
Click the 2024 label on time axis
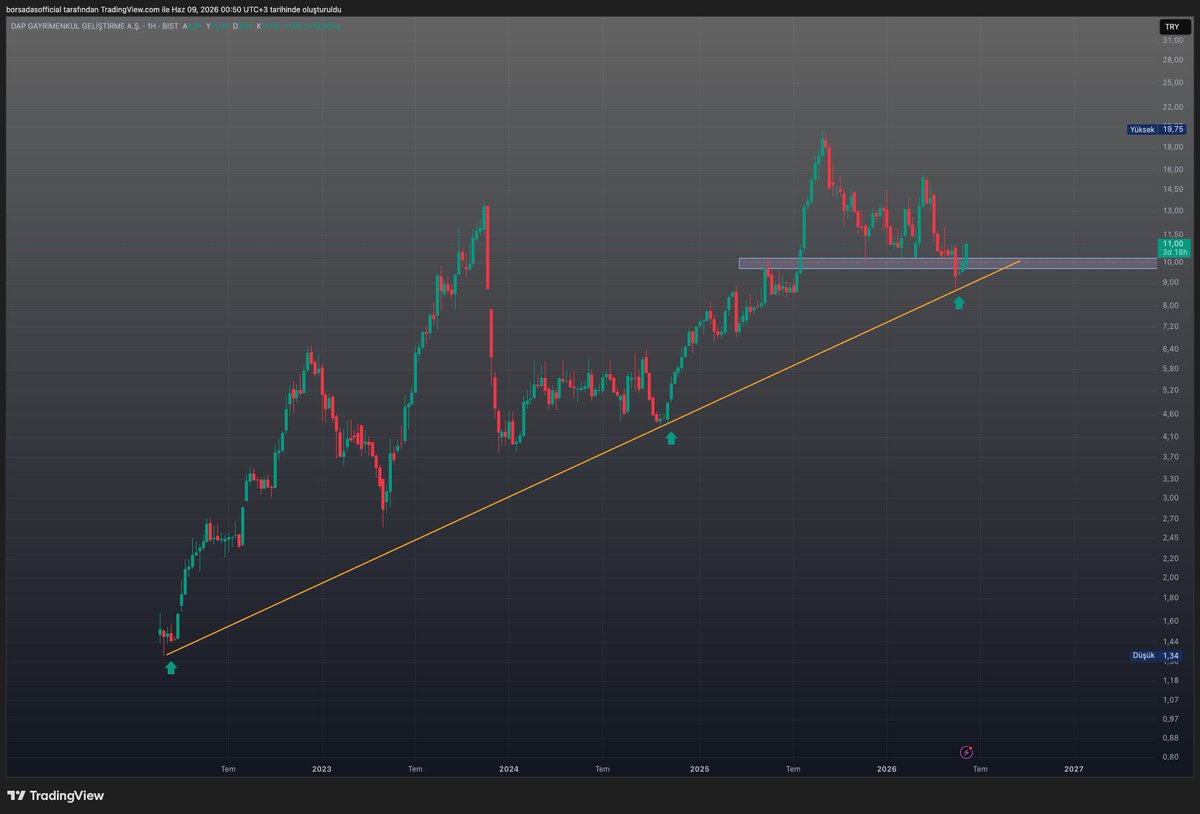point(508,769)
